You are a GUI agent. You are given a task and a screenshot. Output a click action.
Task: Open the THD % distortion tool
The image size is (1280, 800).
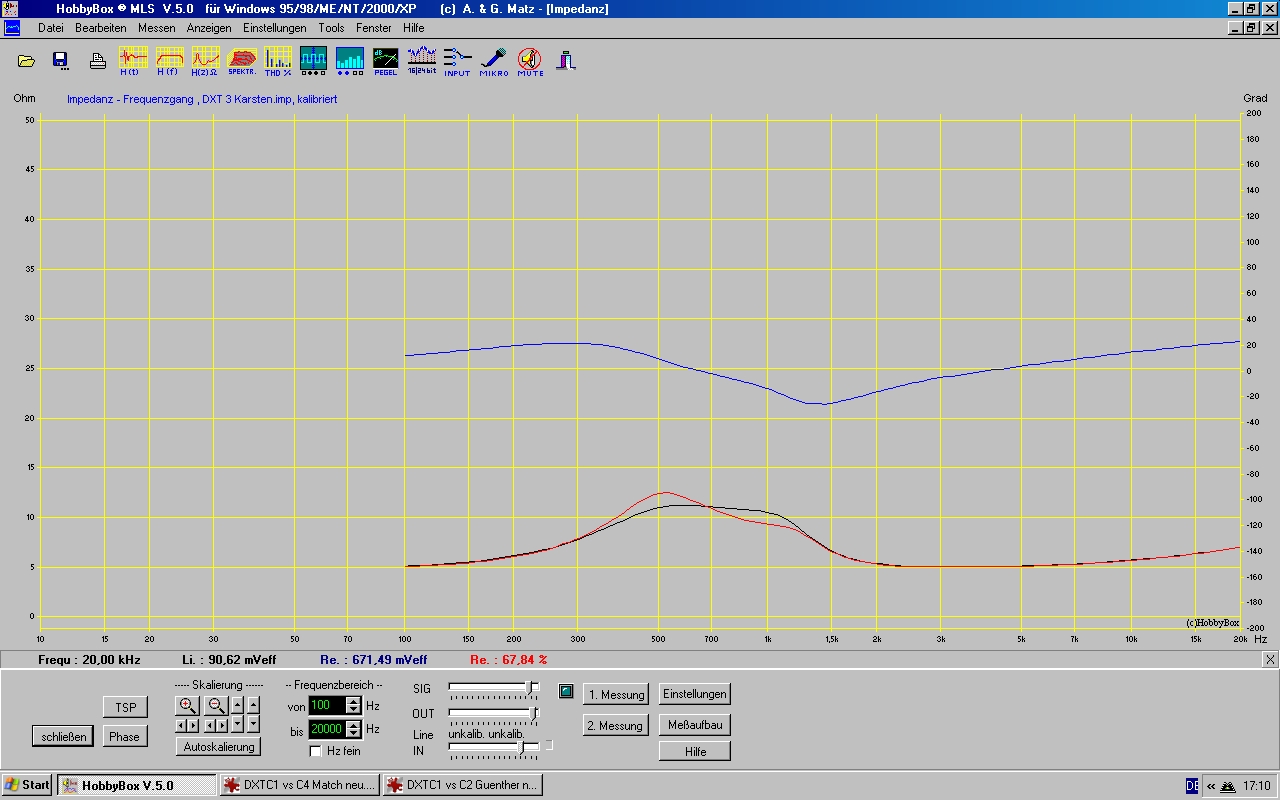pos(278,61)
